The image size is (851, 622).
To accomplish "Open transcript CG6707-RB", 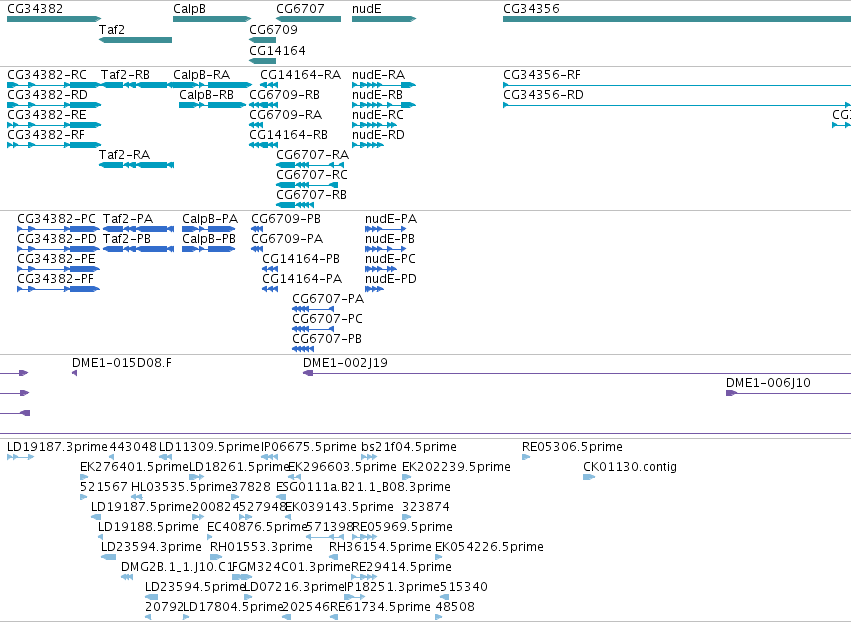I will pyautogui.click(x=295, y=205).
